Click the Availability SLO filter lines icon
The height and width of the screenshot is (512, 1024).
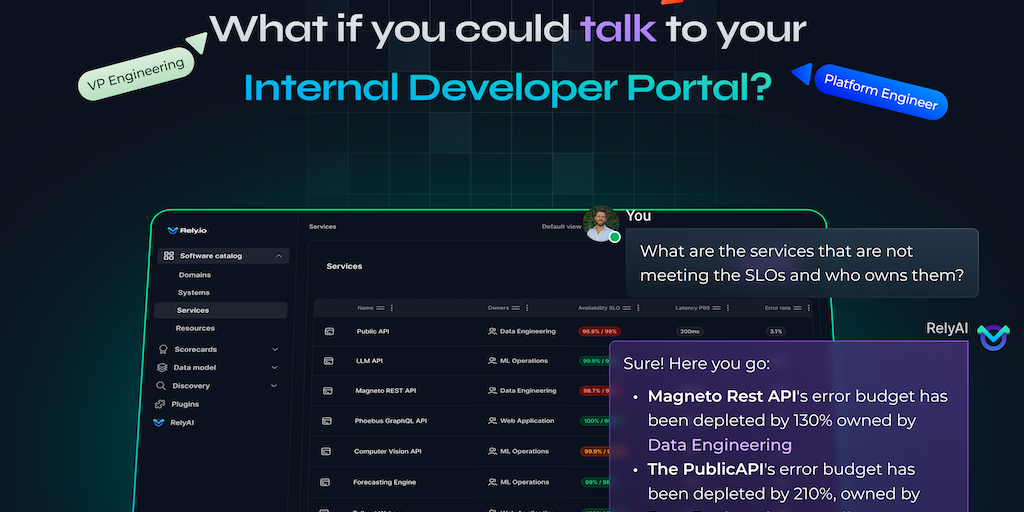[627, 308]
